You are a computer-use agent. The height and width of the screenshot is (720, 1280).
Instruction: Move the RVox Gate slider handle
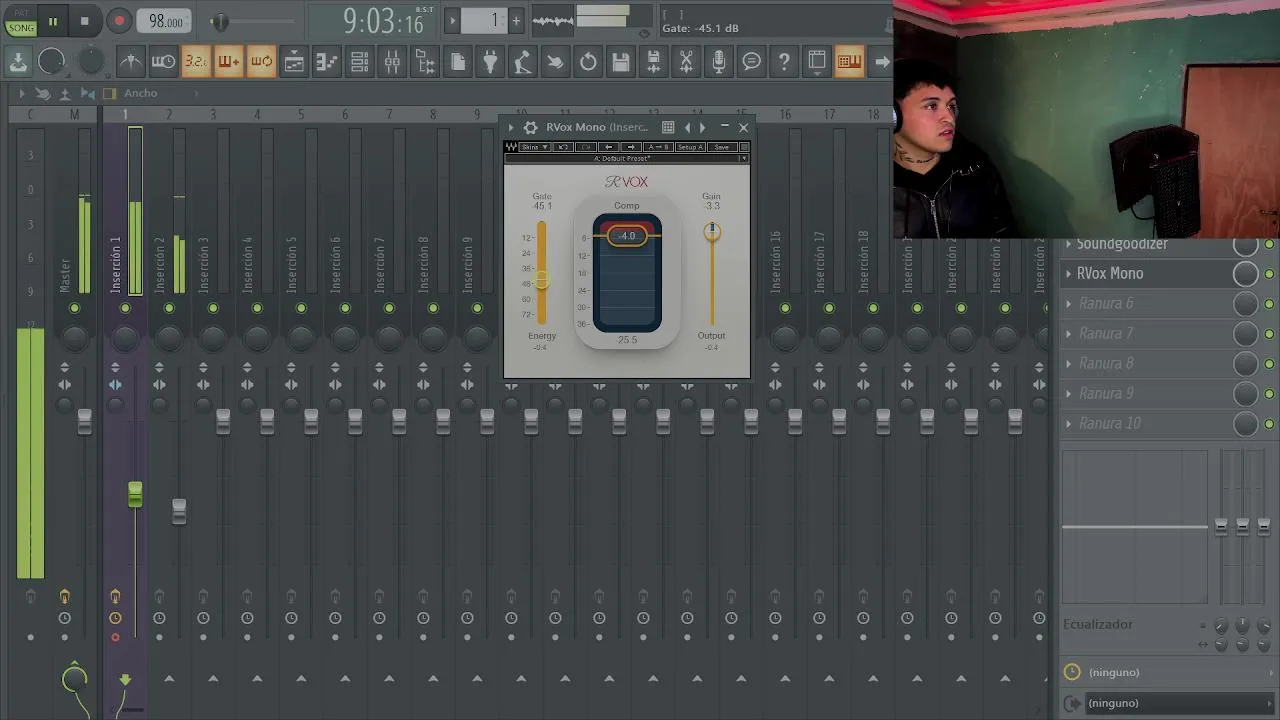pos(542,281)
